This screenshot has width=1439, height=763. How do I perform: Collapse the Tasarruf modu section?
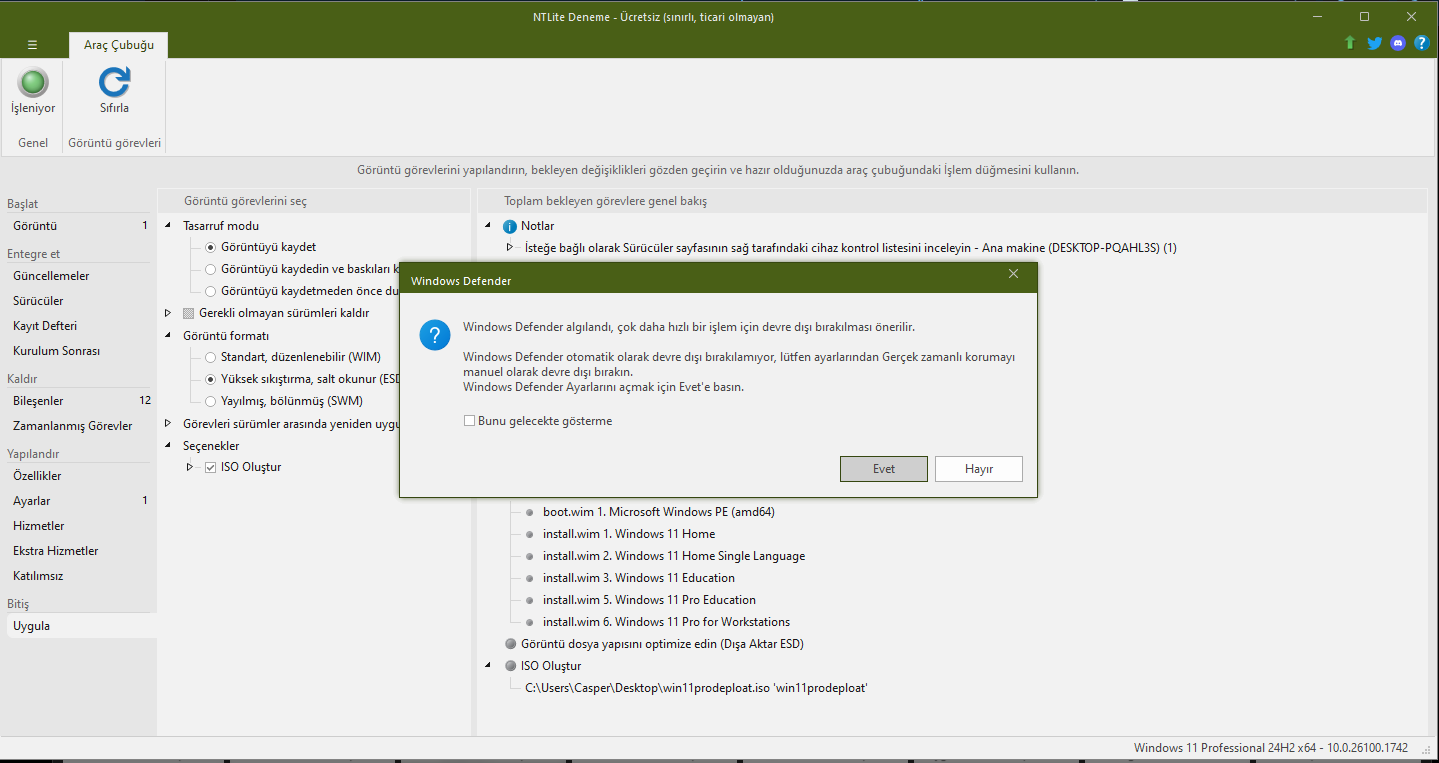tap(168, 226)
